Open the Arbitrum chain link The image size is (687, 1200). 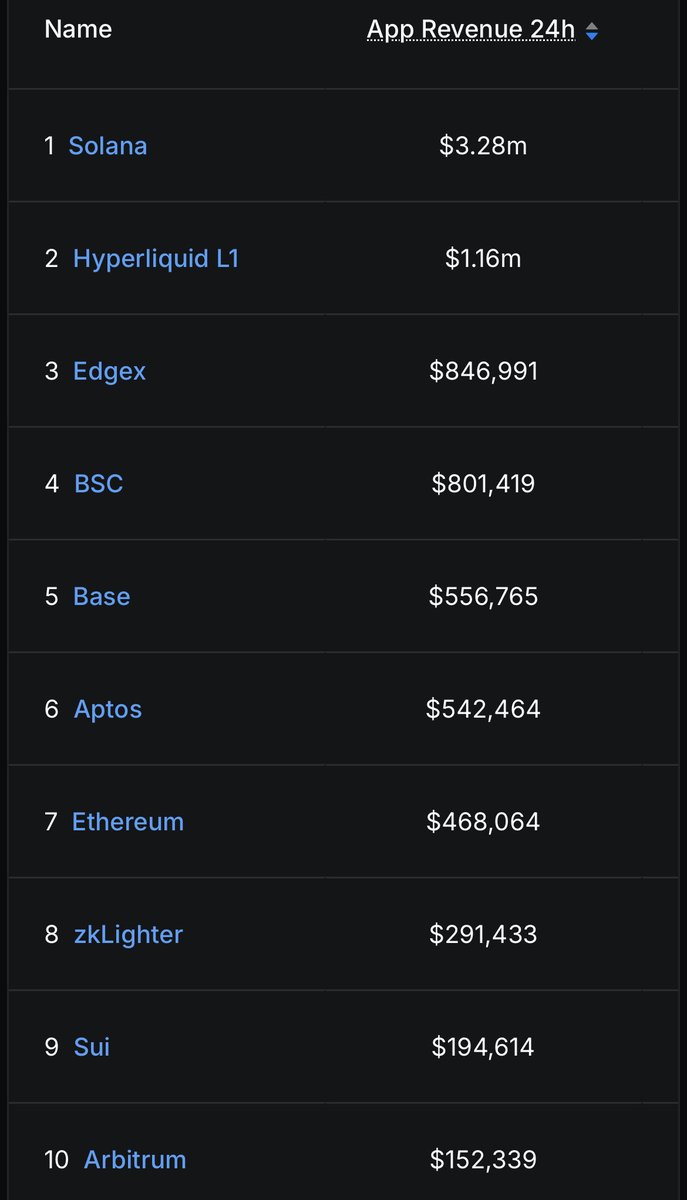click(x=135, y=1160)
